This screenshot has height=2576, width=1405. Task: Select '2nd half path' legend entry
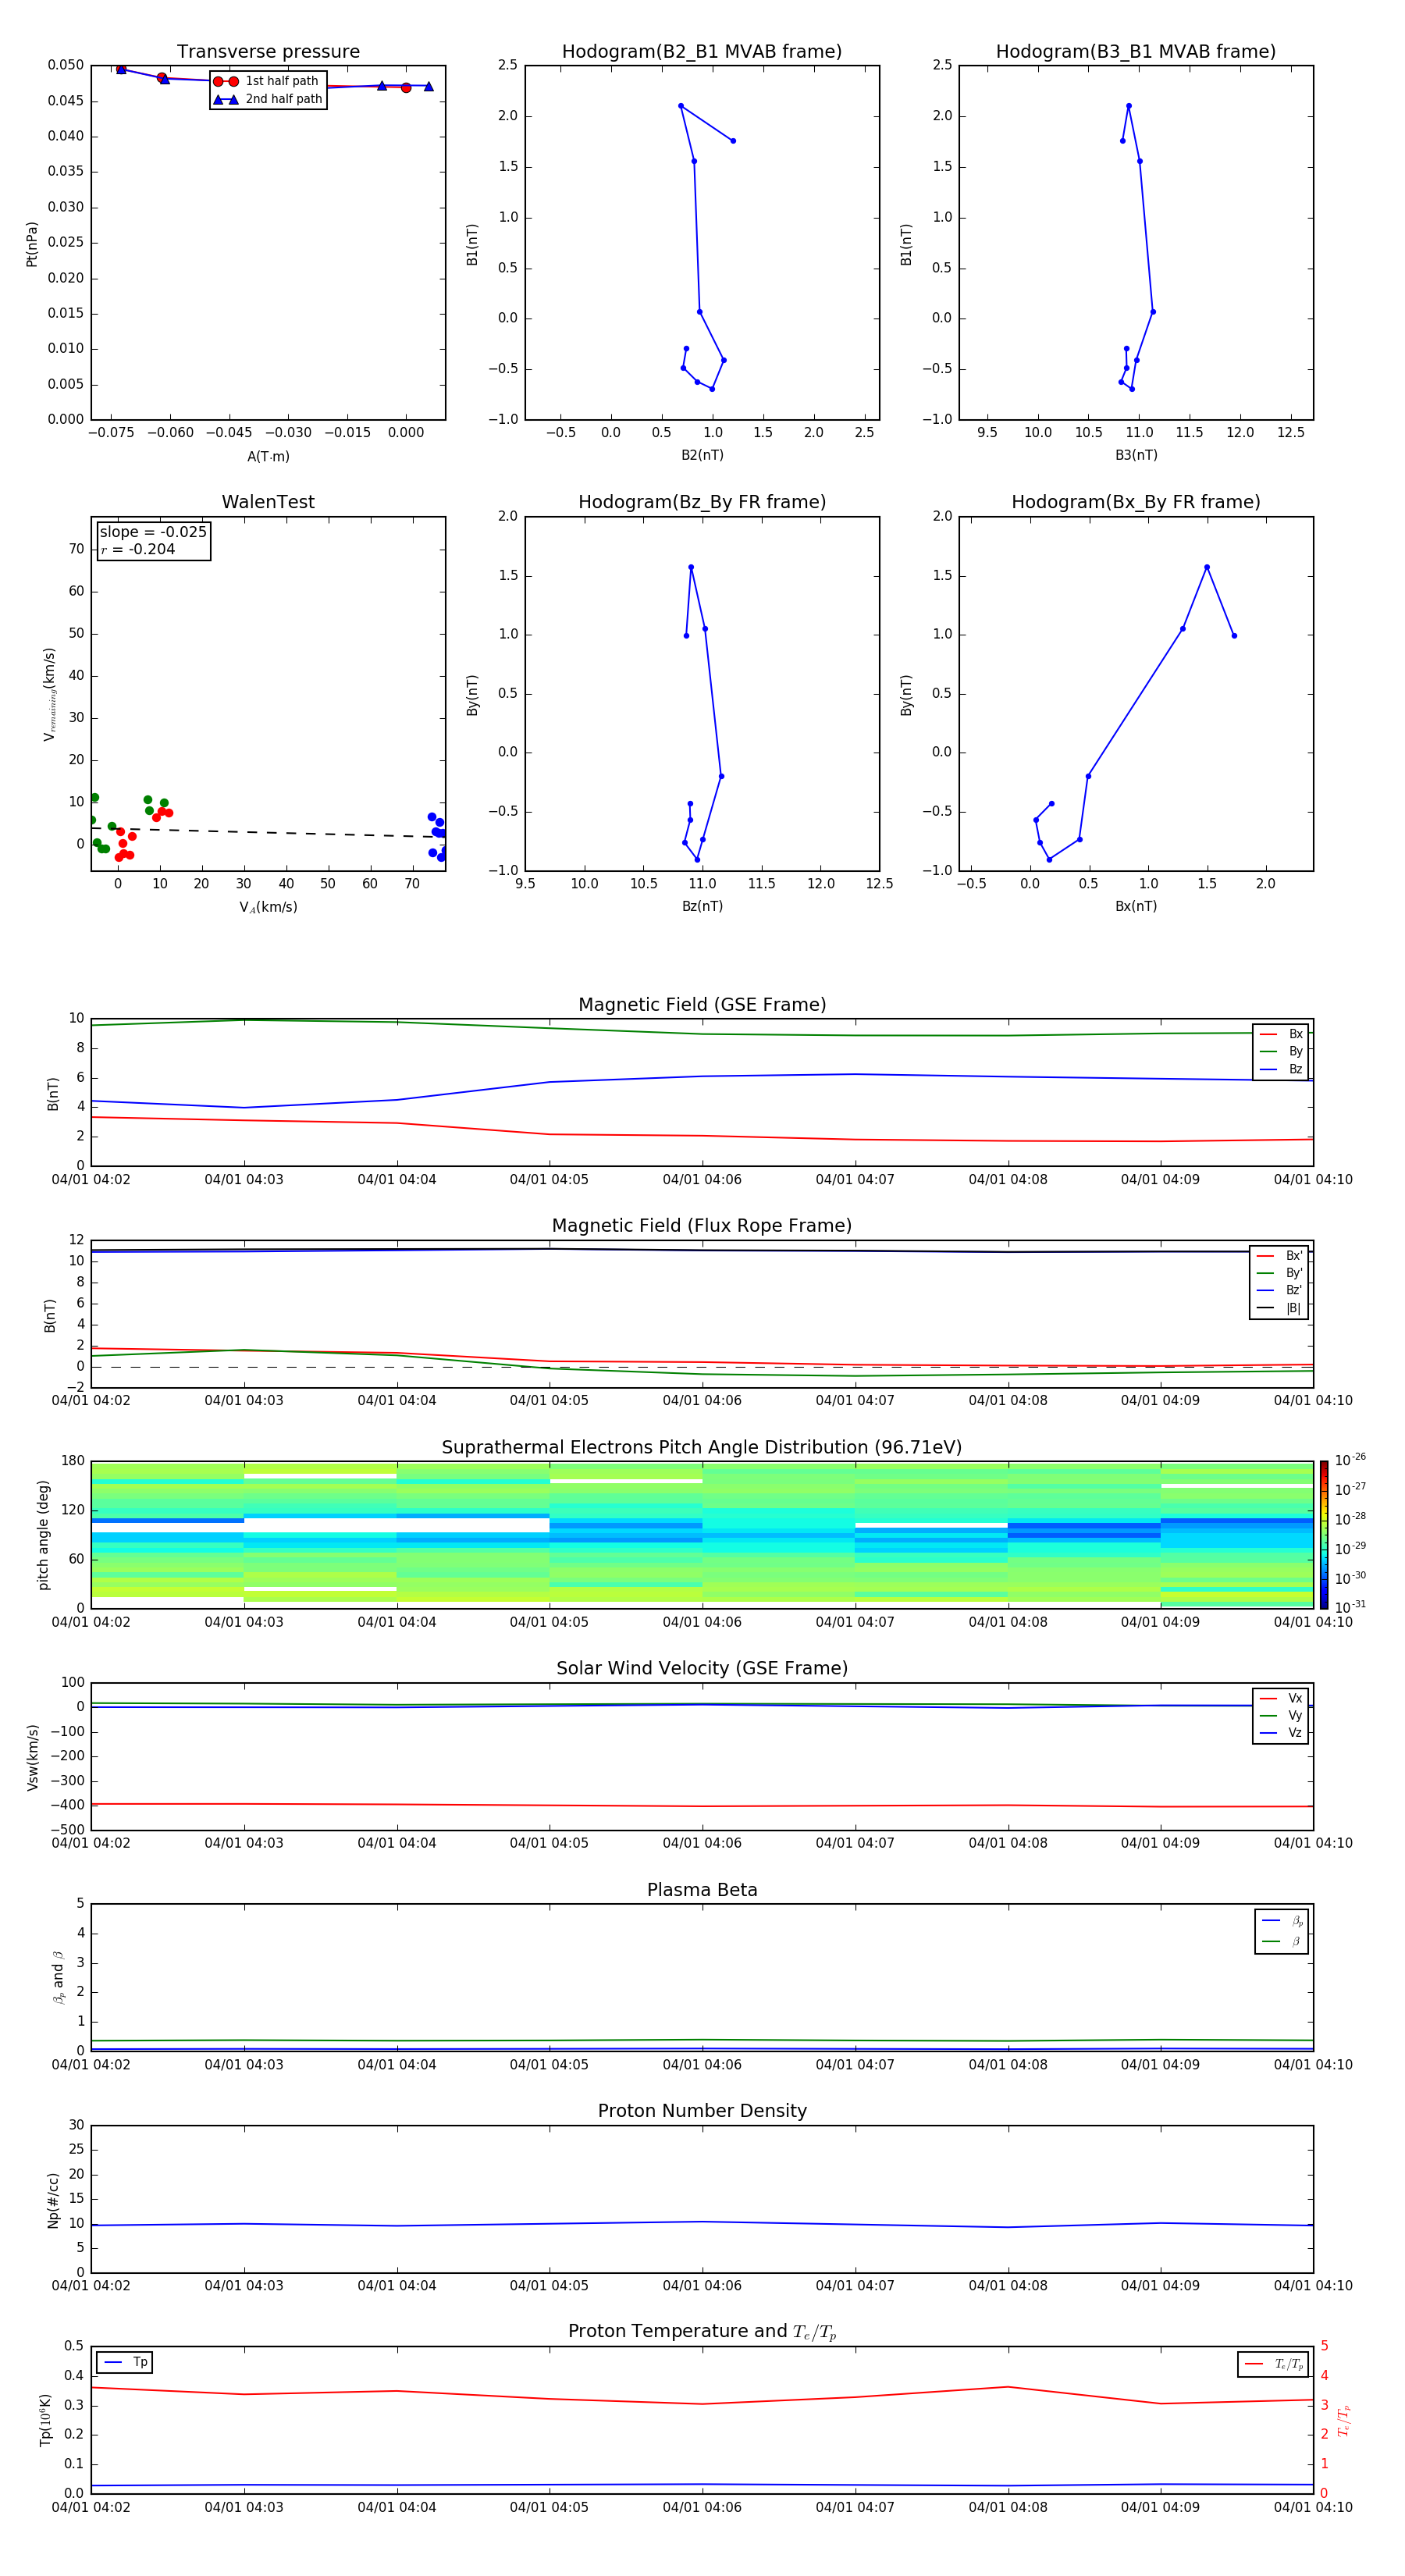click(267, 99)
